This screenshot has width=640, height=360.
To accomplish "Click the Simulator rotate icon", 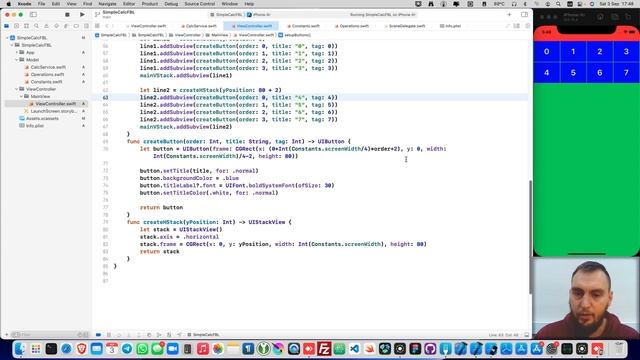I will 628,17.
